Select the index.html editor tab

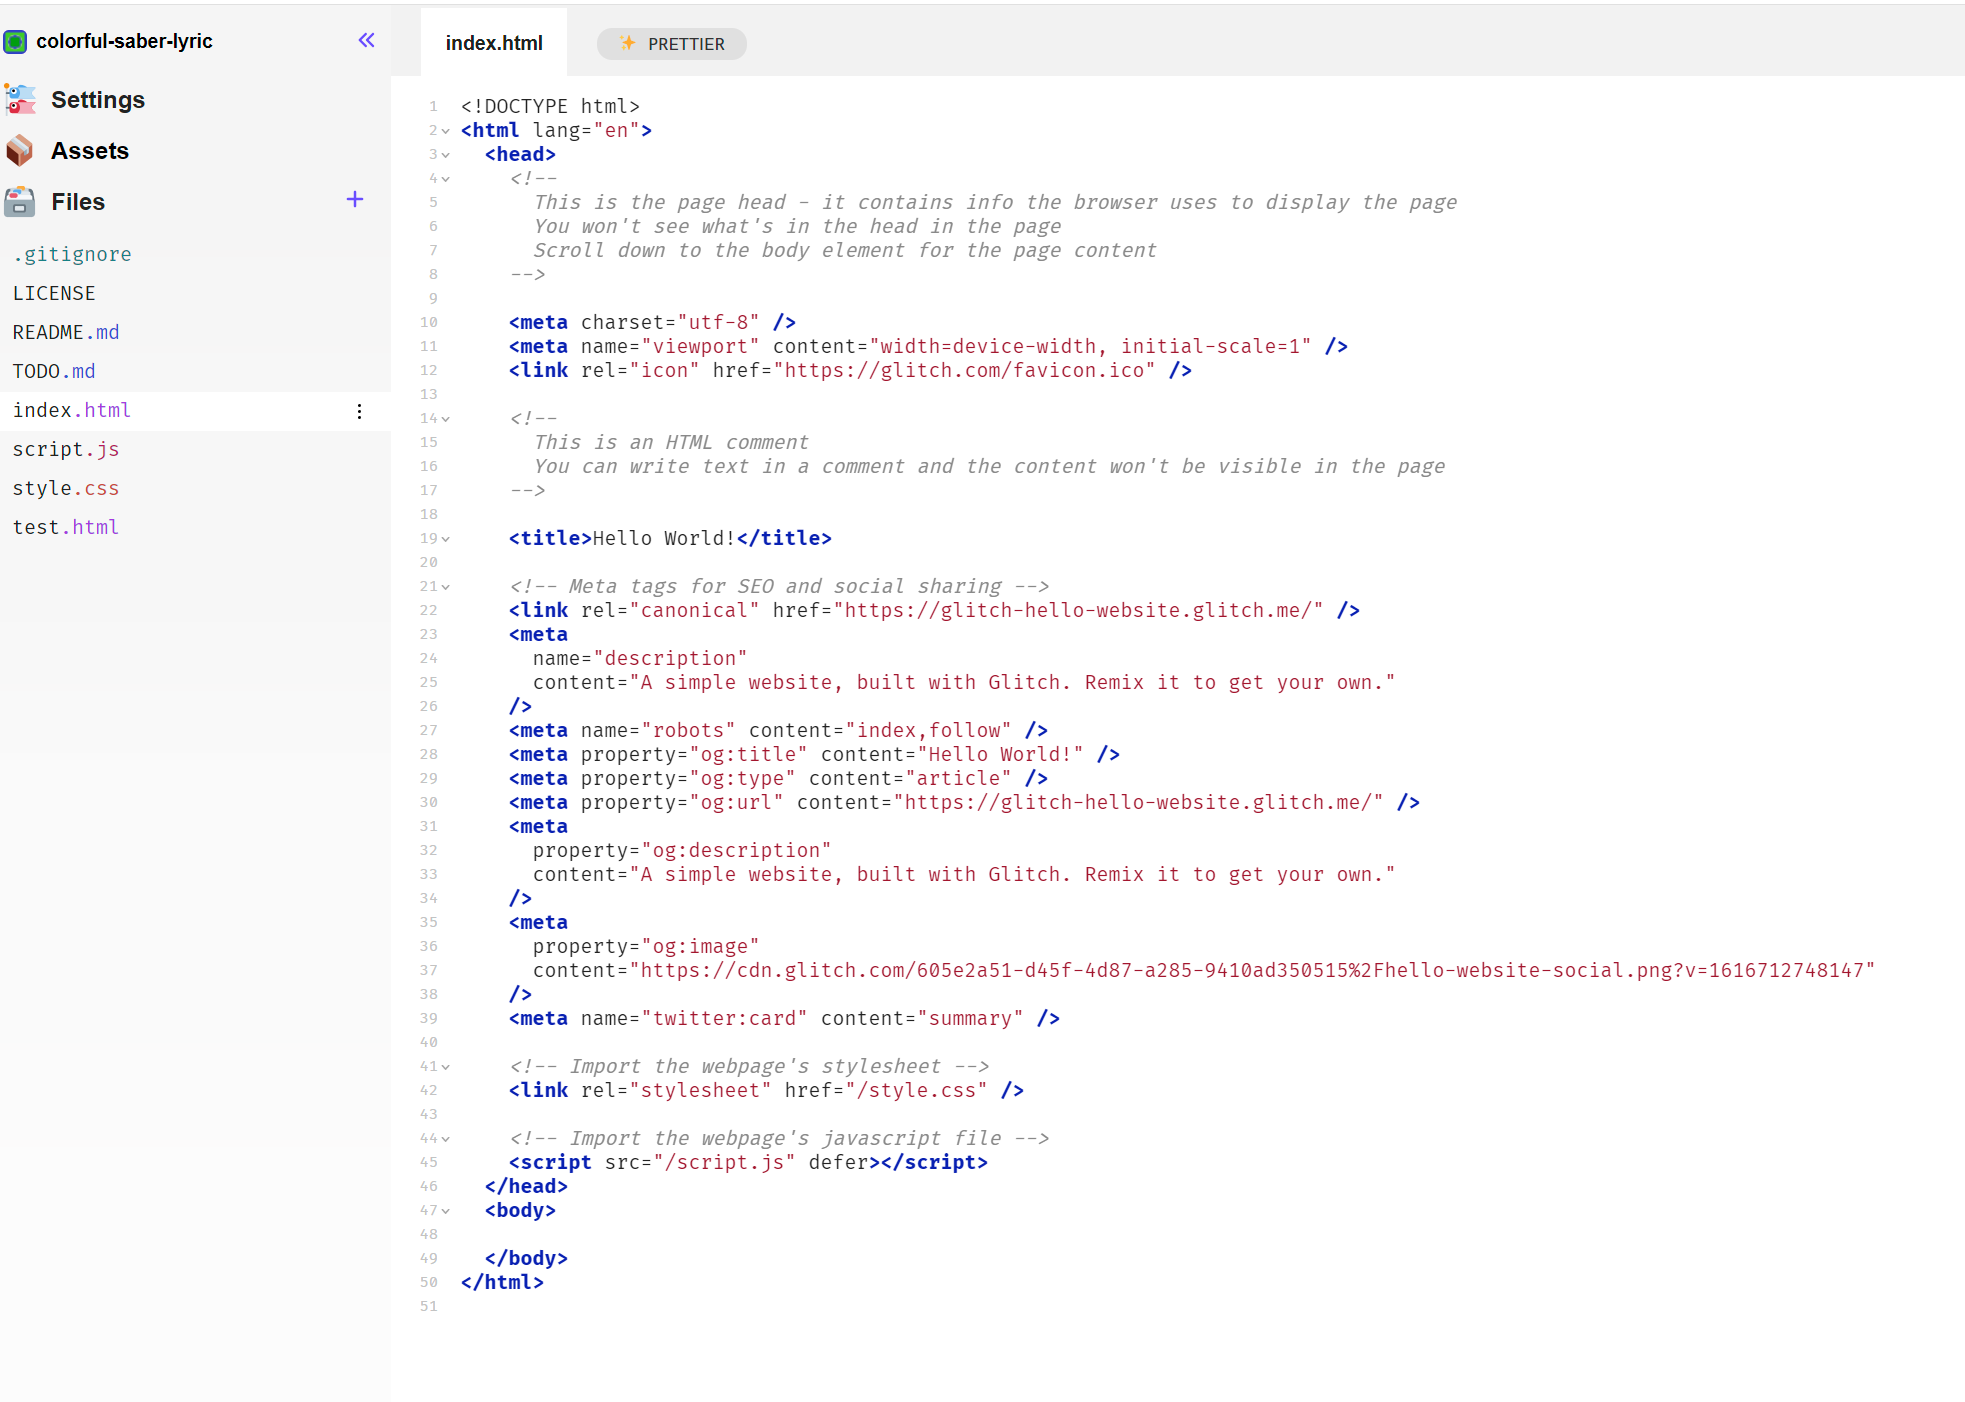[x=494, y=43]
